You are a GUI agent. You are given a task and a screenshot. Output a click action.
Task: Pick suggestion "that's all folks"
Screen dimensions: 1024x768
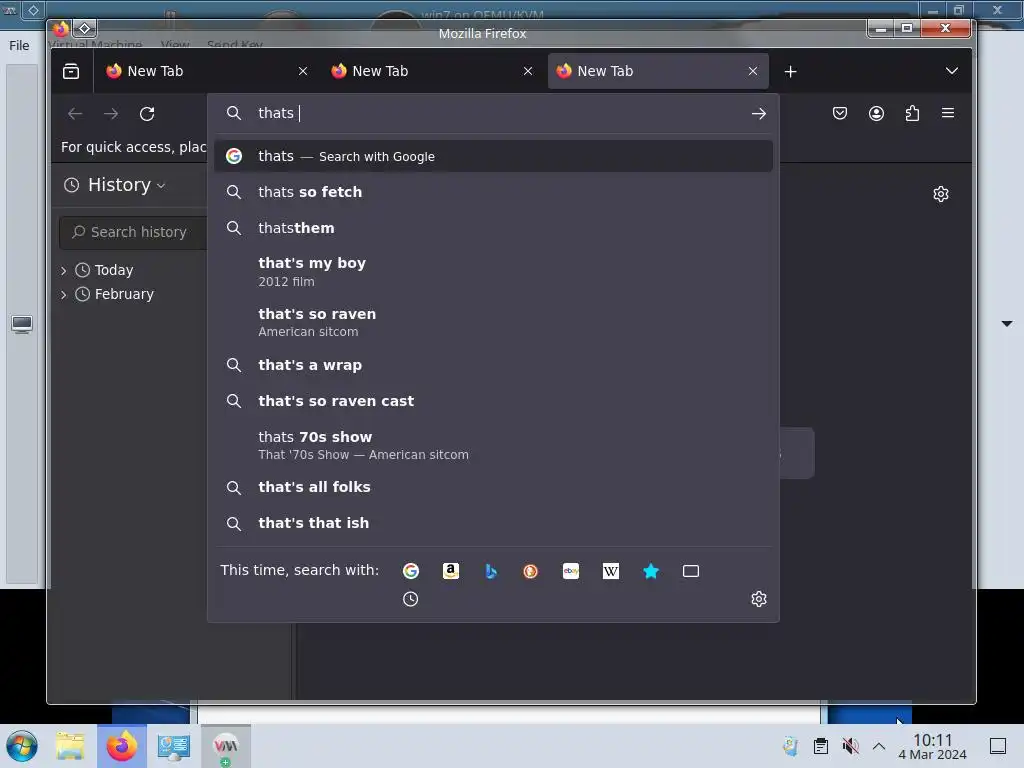[x=493, y=487]
